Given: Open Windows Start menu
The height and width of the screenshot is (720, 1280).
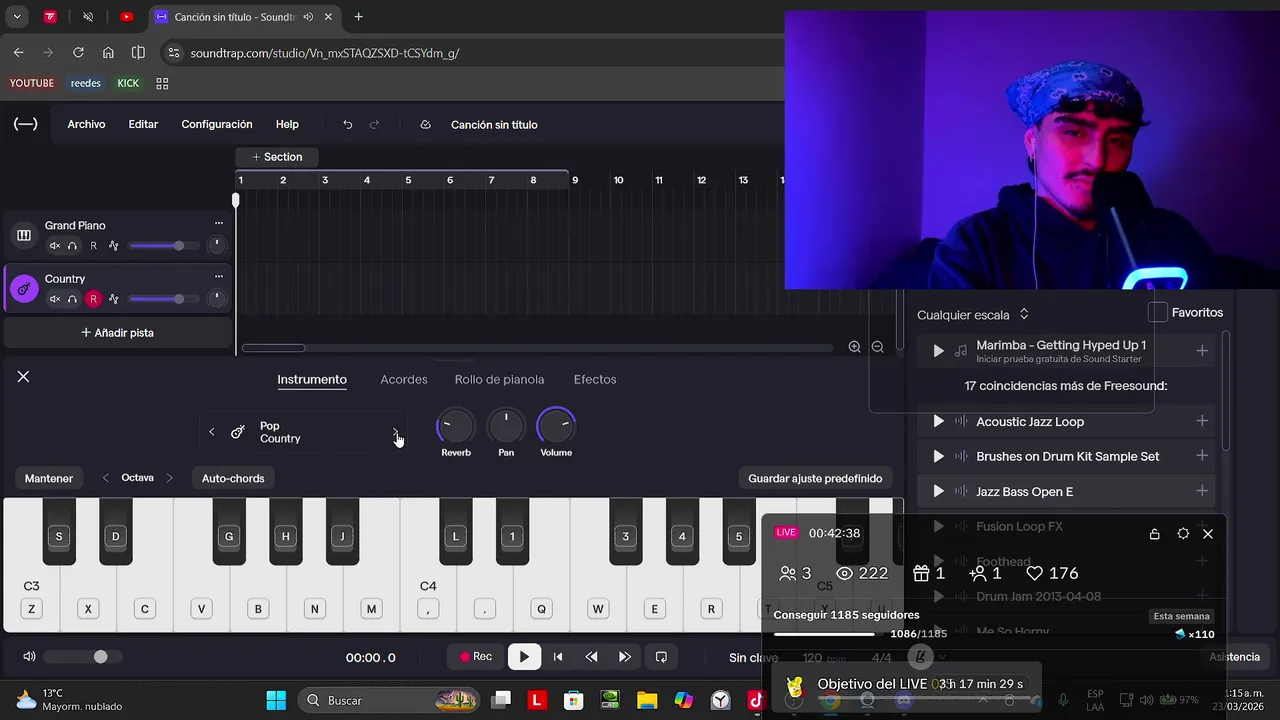Looking at the screenshot, I should [x=276, y=700].
